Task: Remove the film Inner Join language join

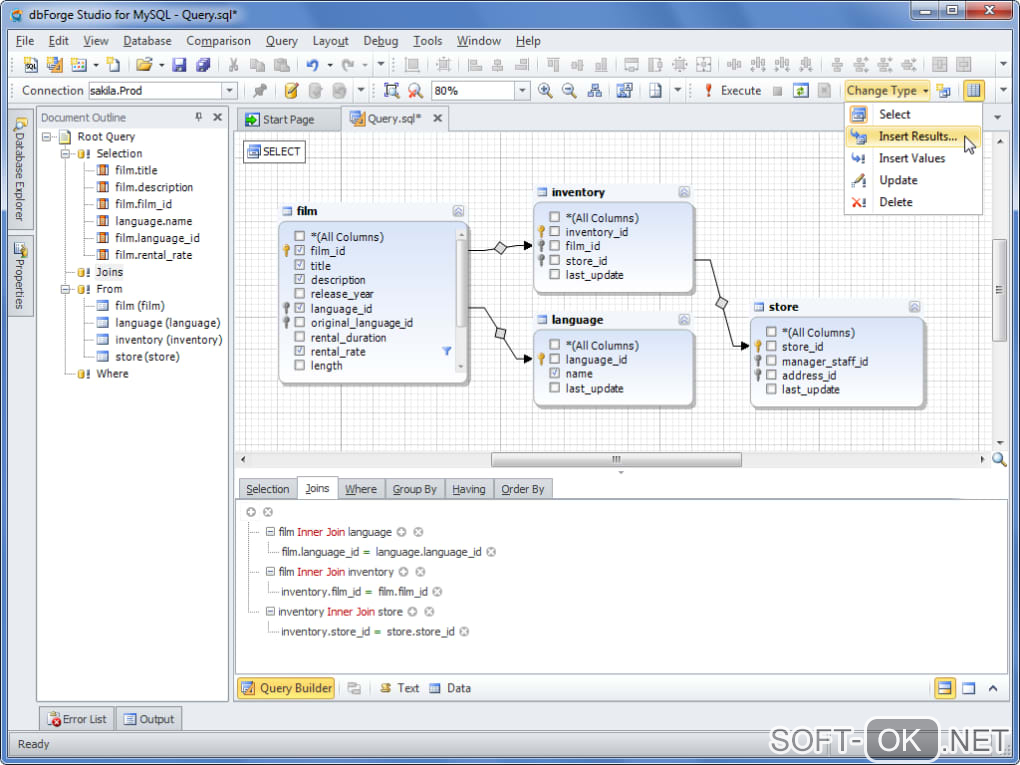Action: click(x=418, y=532)
